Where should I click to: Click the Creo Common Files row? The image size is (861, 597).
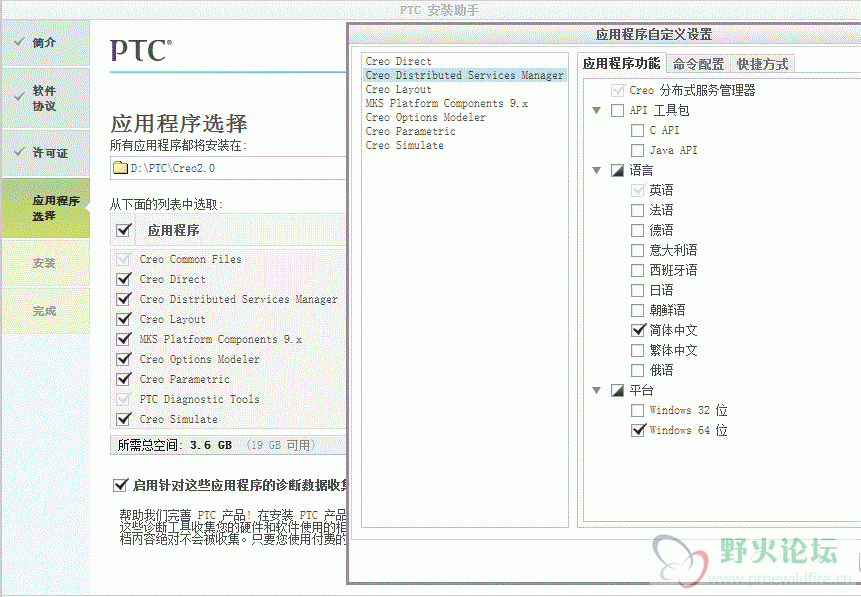[228, 259]
